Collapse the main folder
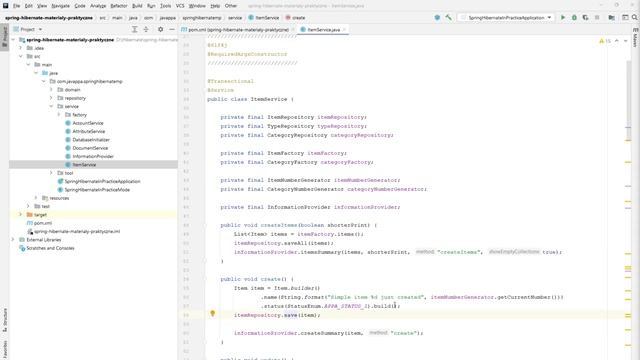 point(28,64)
